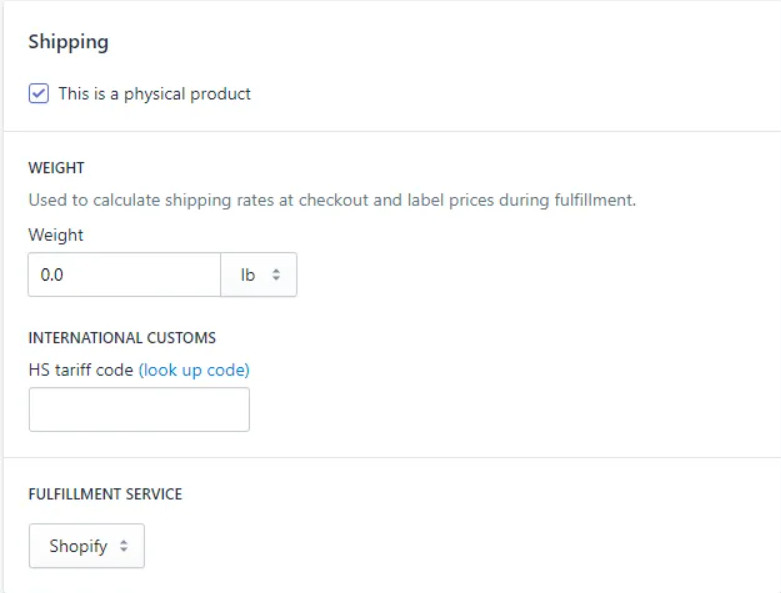The height and width of the screenshot is (593, 781).
Task: Open the lb weight unit dropdown
Action: [x=259, y=274]
